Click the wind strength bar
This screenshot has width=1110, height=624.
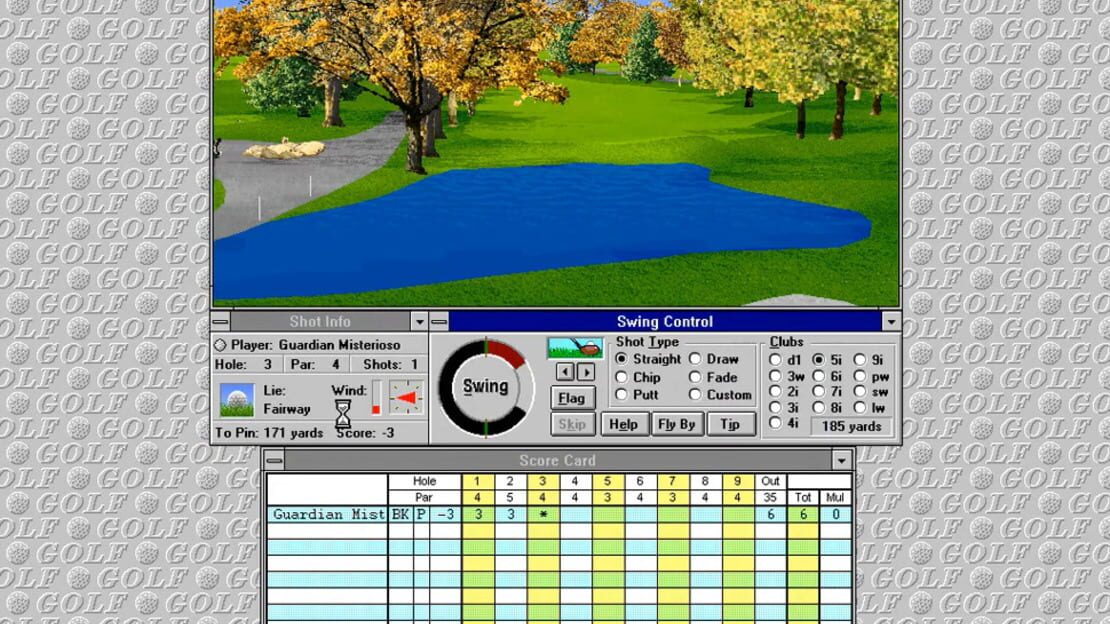point(376,398)
